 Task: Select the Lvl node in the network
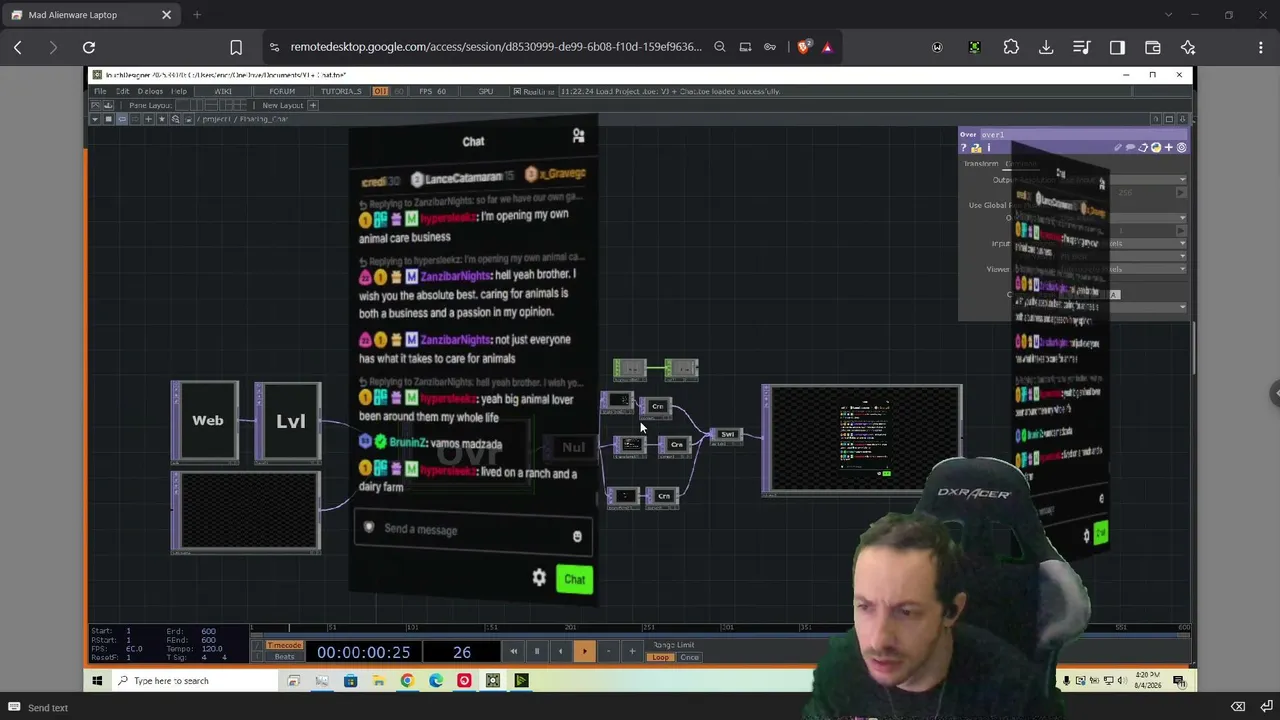click(x=289, y=421)
